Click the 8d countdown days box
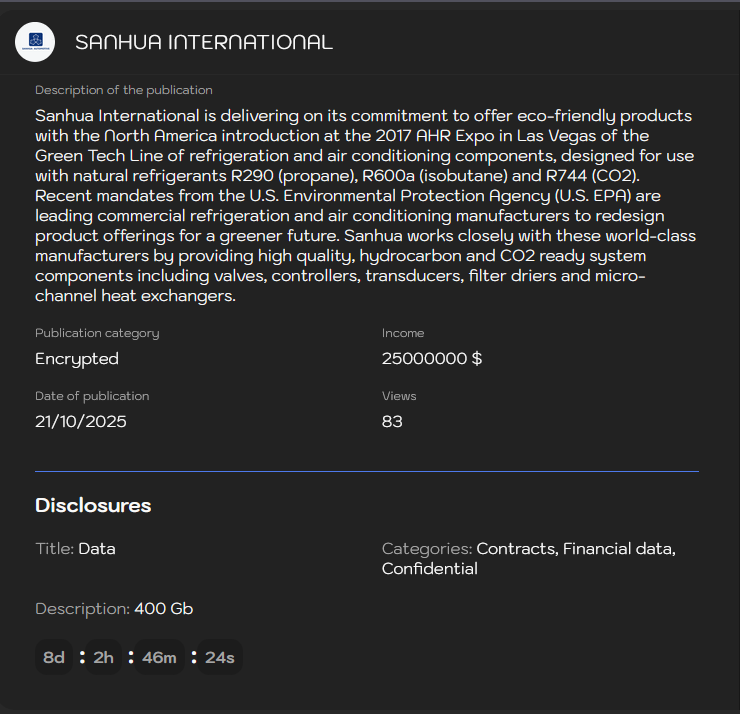This screenshot has width=740, height=714. (x=54, y=657)
